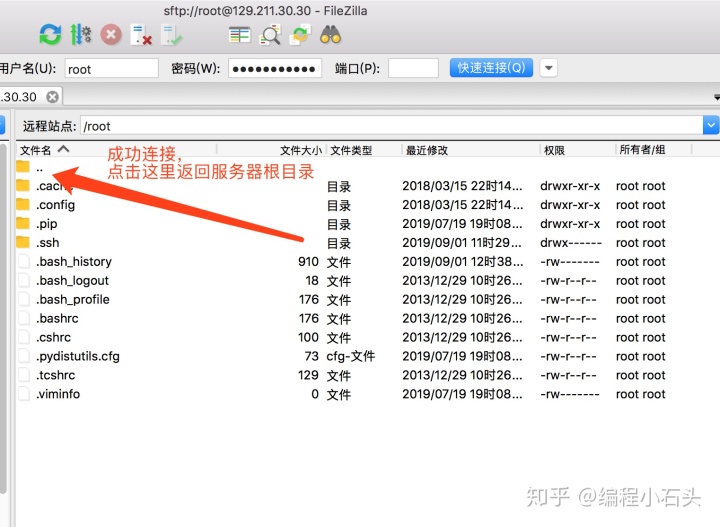The image size is (720, 527).
Task: Click the cfg-文件 type cell
Action: pyautogui.click(x=351, y=356)
